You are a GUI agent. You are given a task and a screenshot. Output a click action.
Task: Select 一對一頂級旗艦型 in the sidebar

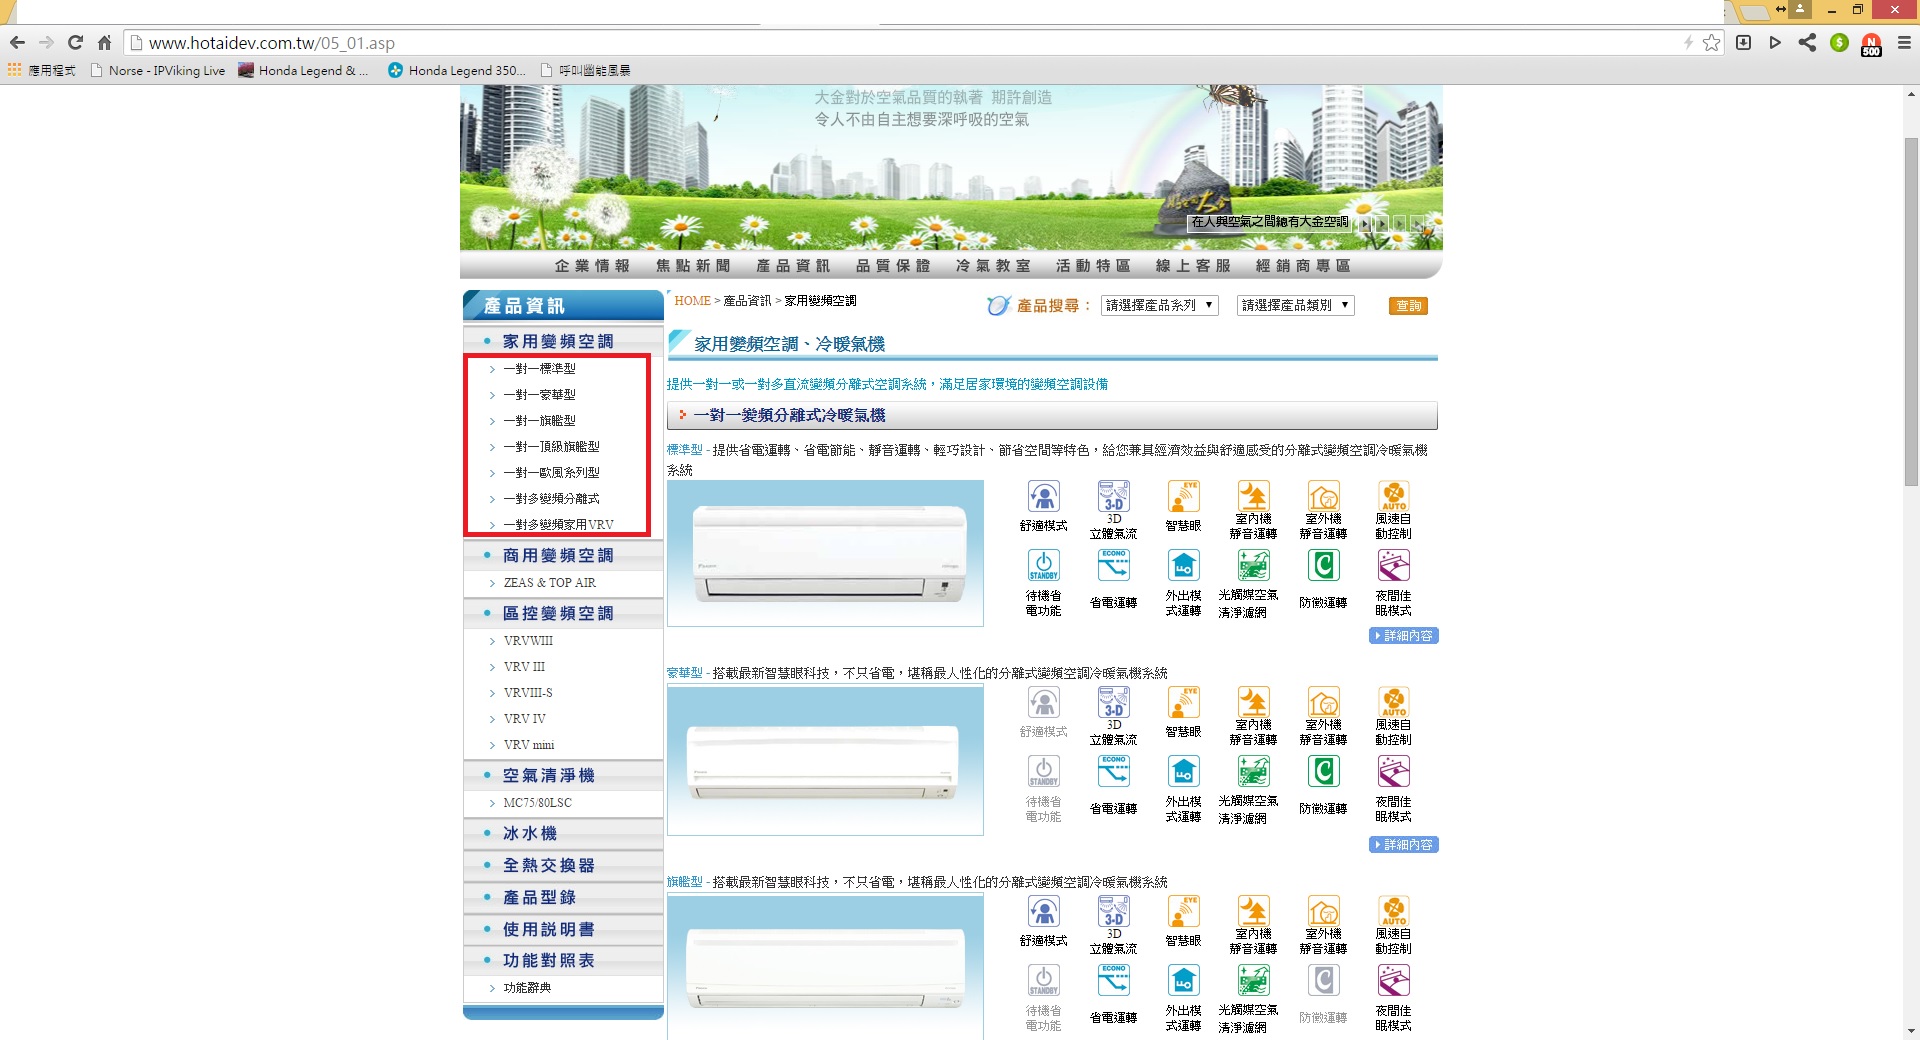(x=552, y=447)
